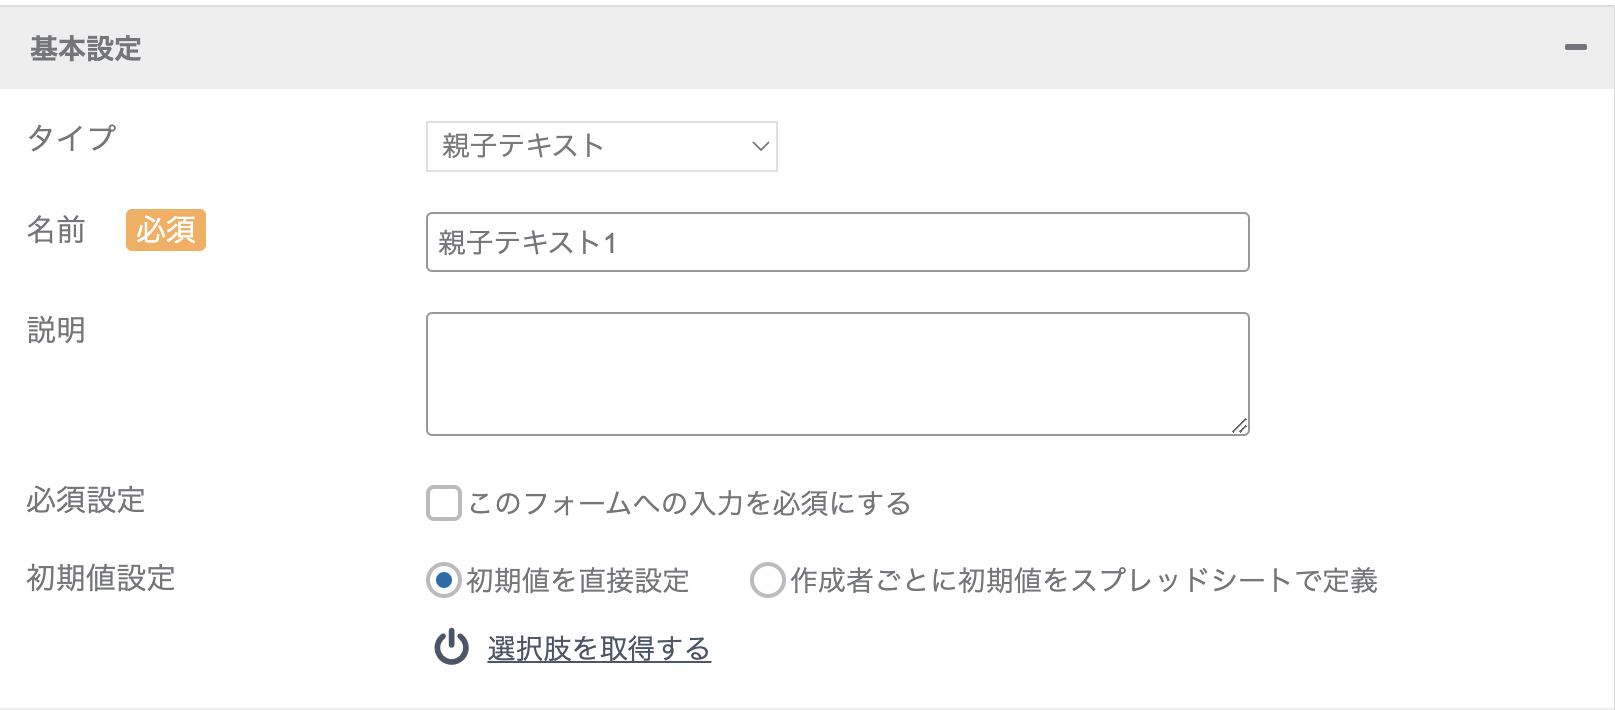Click the orange 必須 badge next to 名前
The image size is (1615, 710).
166,230
